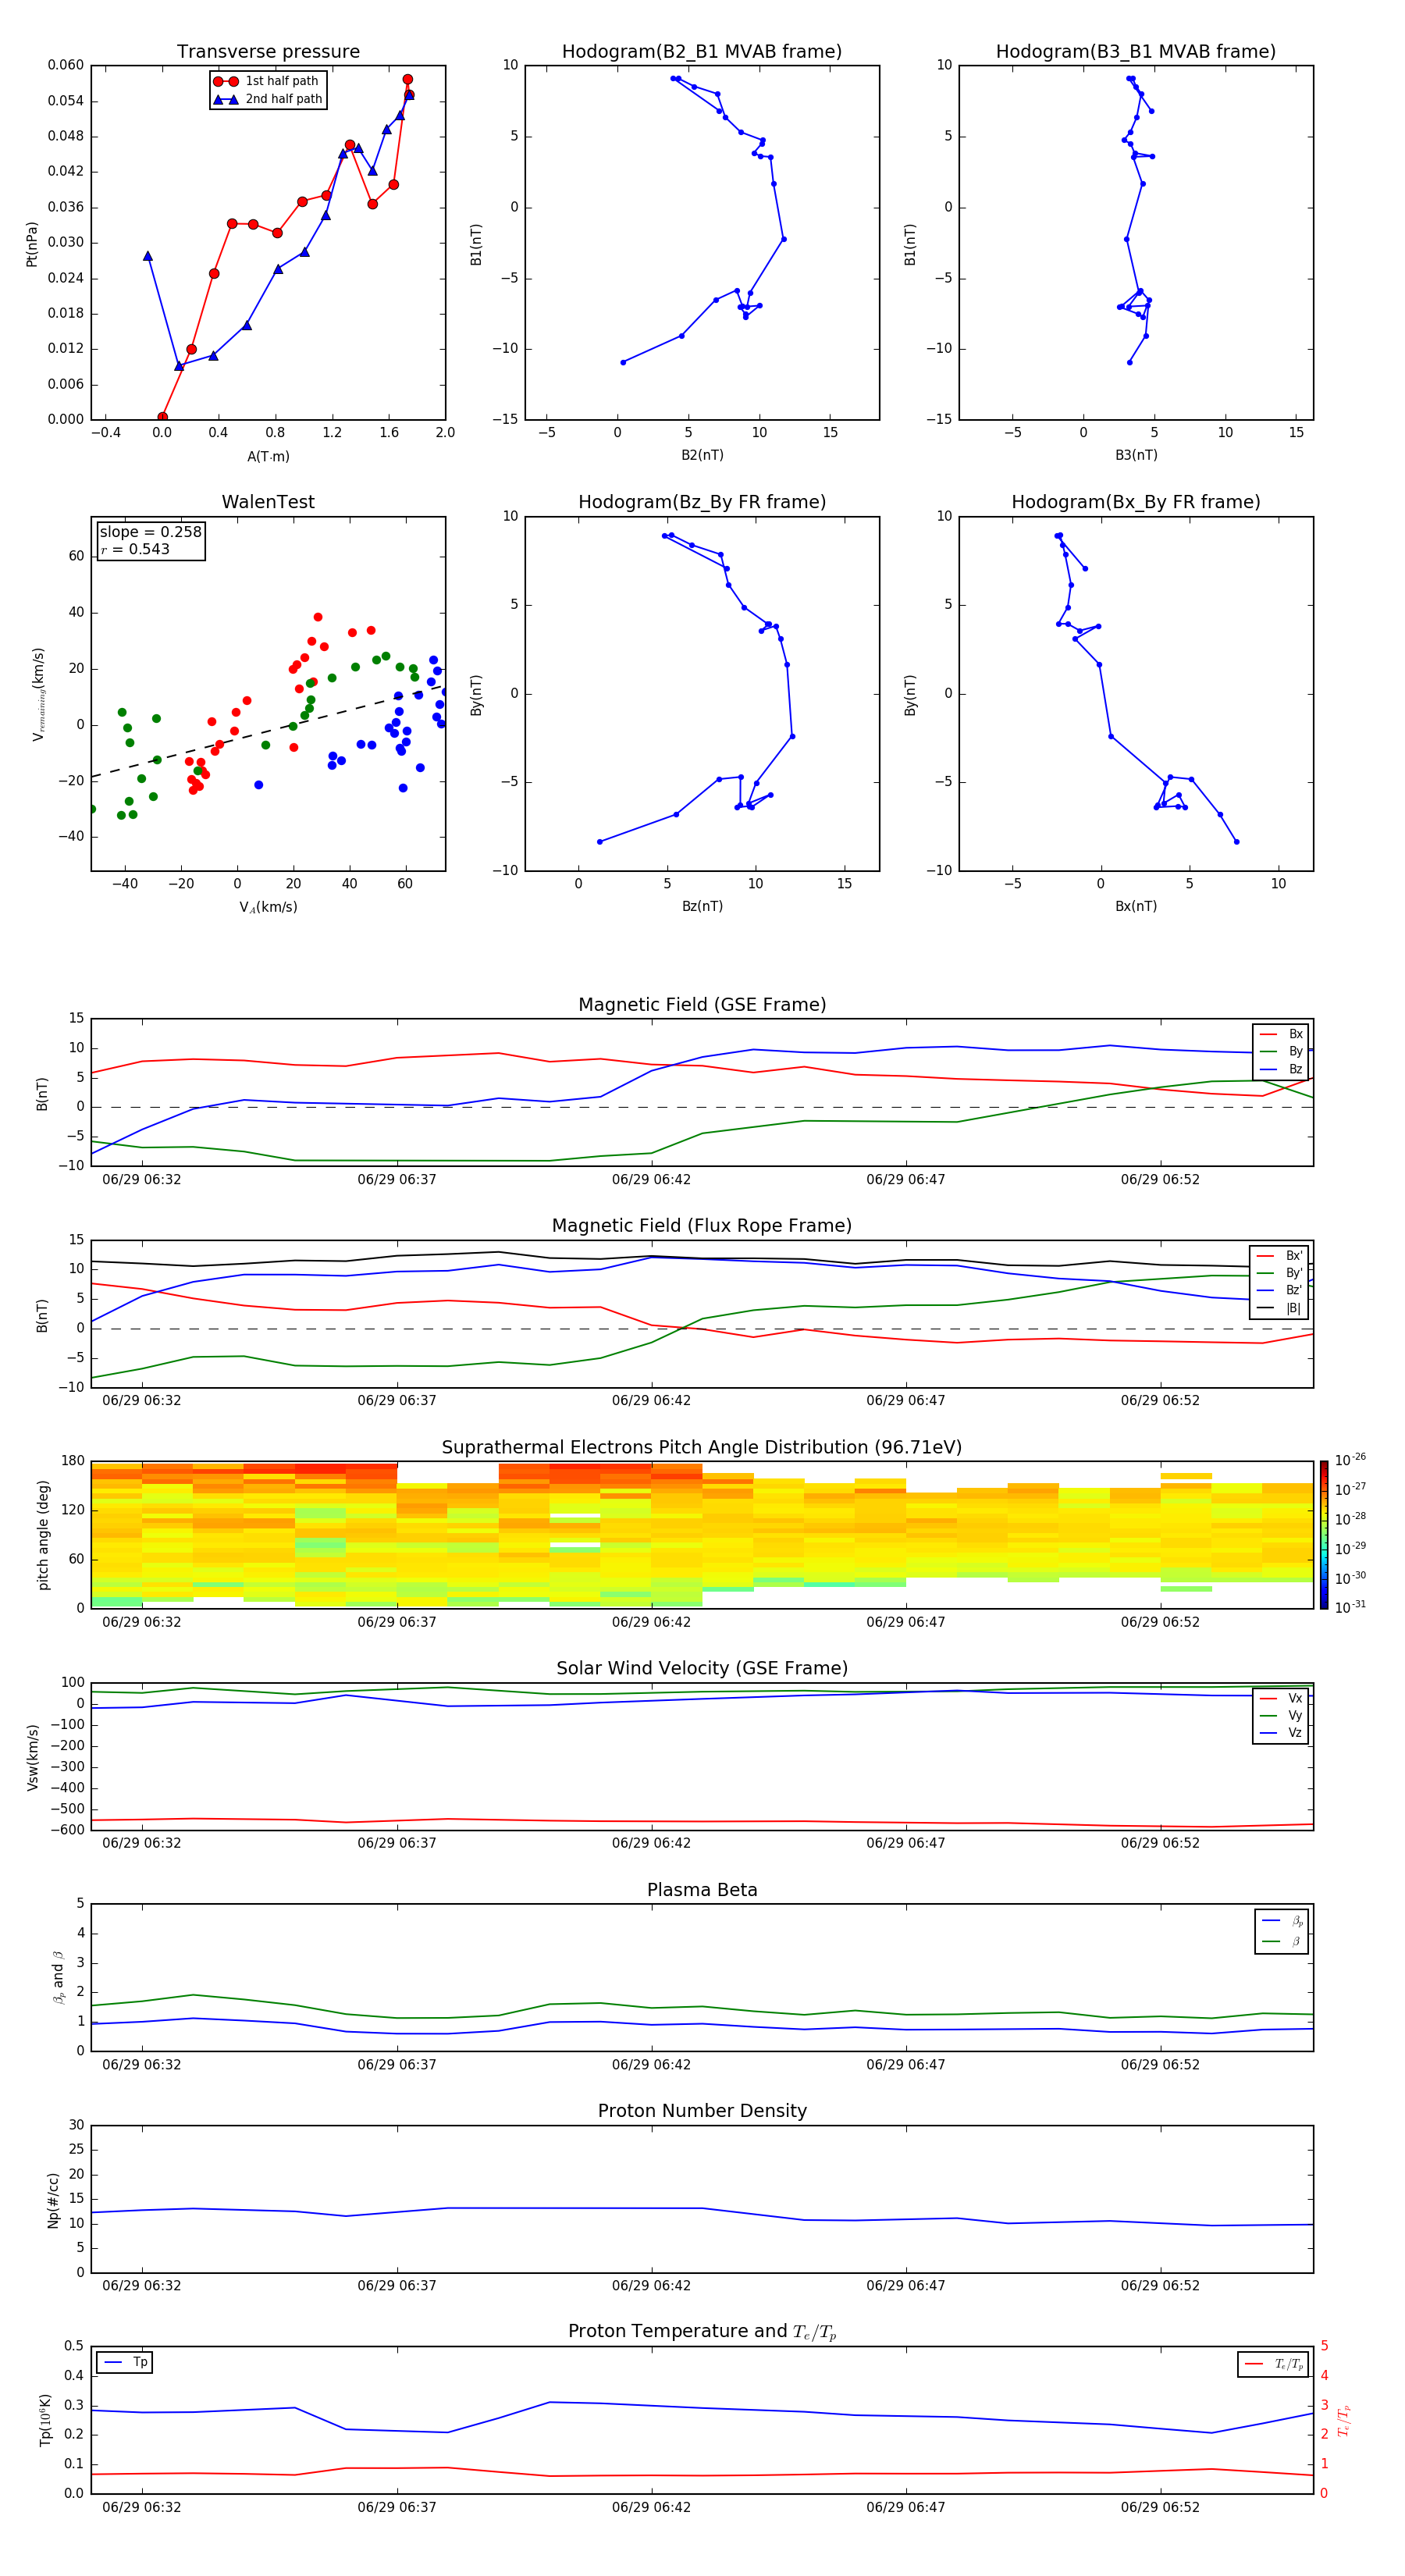Click the Proton Number Density title
The height and width of the screenshot is (2576, 1405).
point(702,2111)
